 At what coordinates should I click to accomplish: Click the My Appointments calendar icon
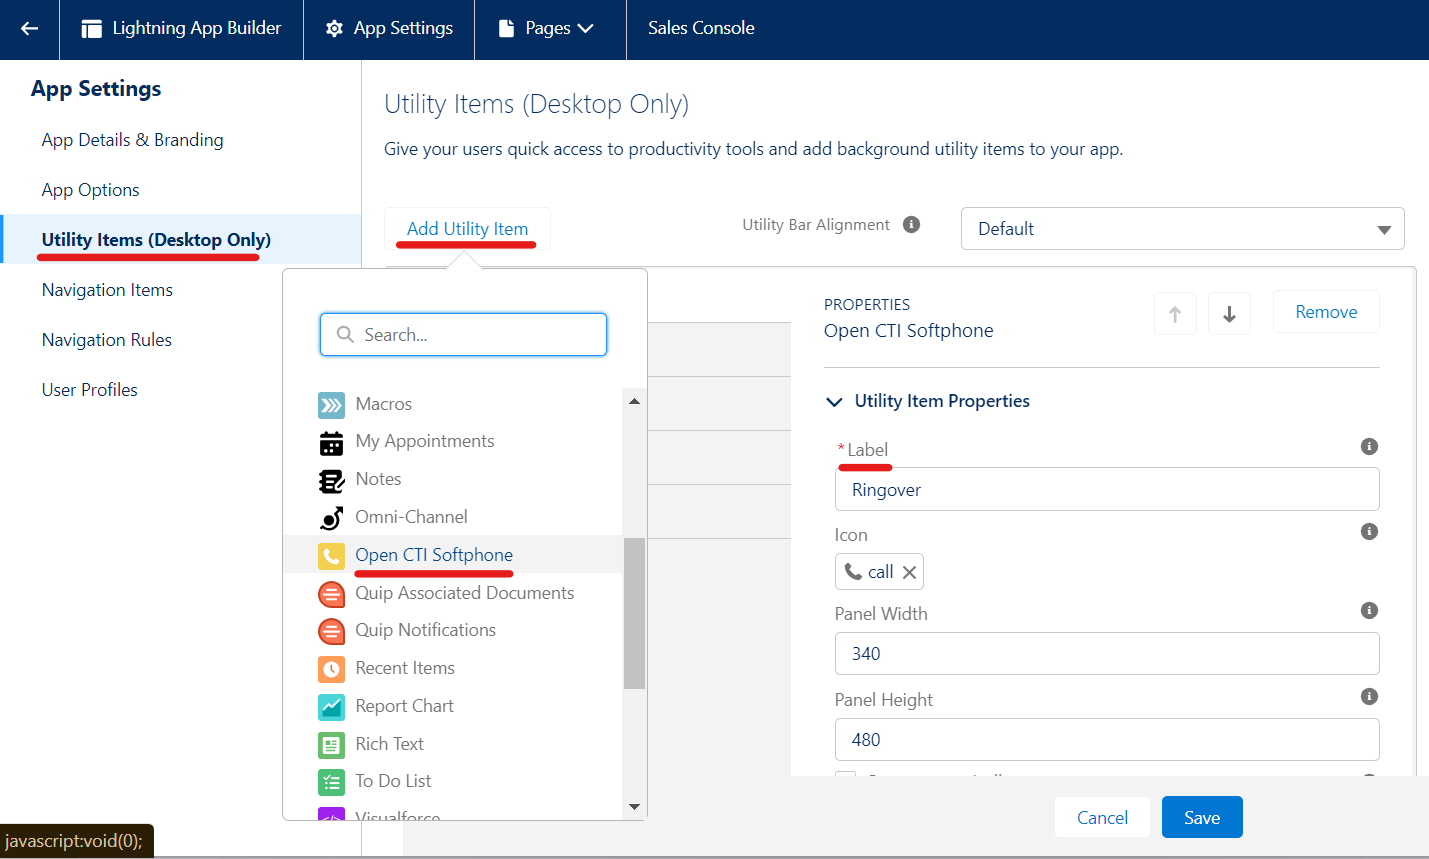[331, 442]
